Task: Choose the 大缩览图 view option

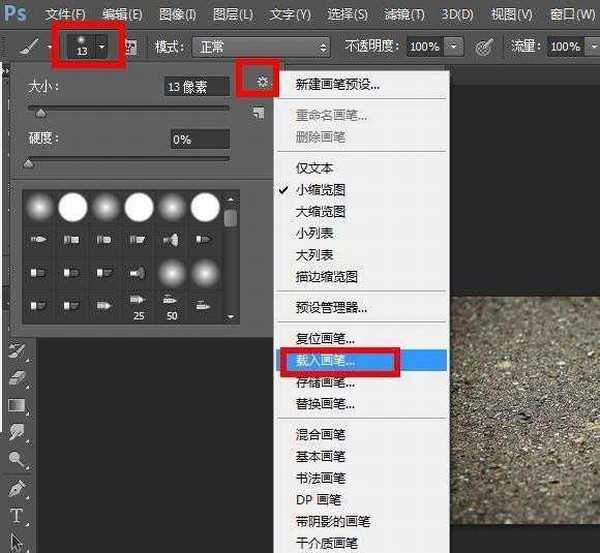Action: [320, 211]
